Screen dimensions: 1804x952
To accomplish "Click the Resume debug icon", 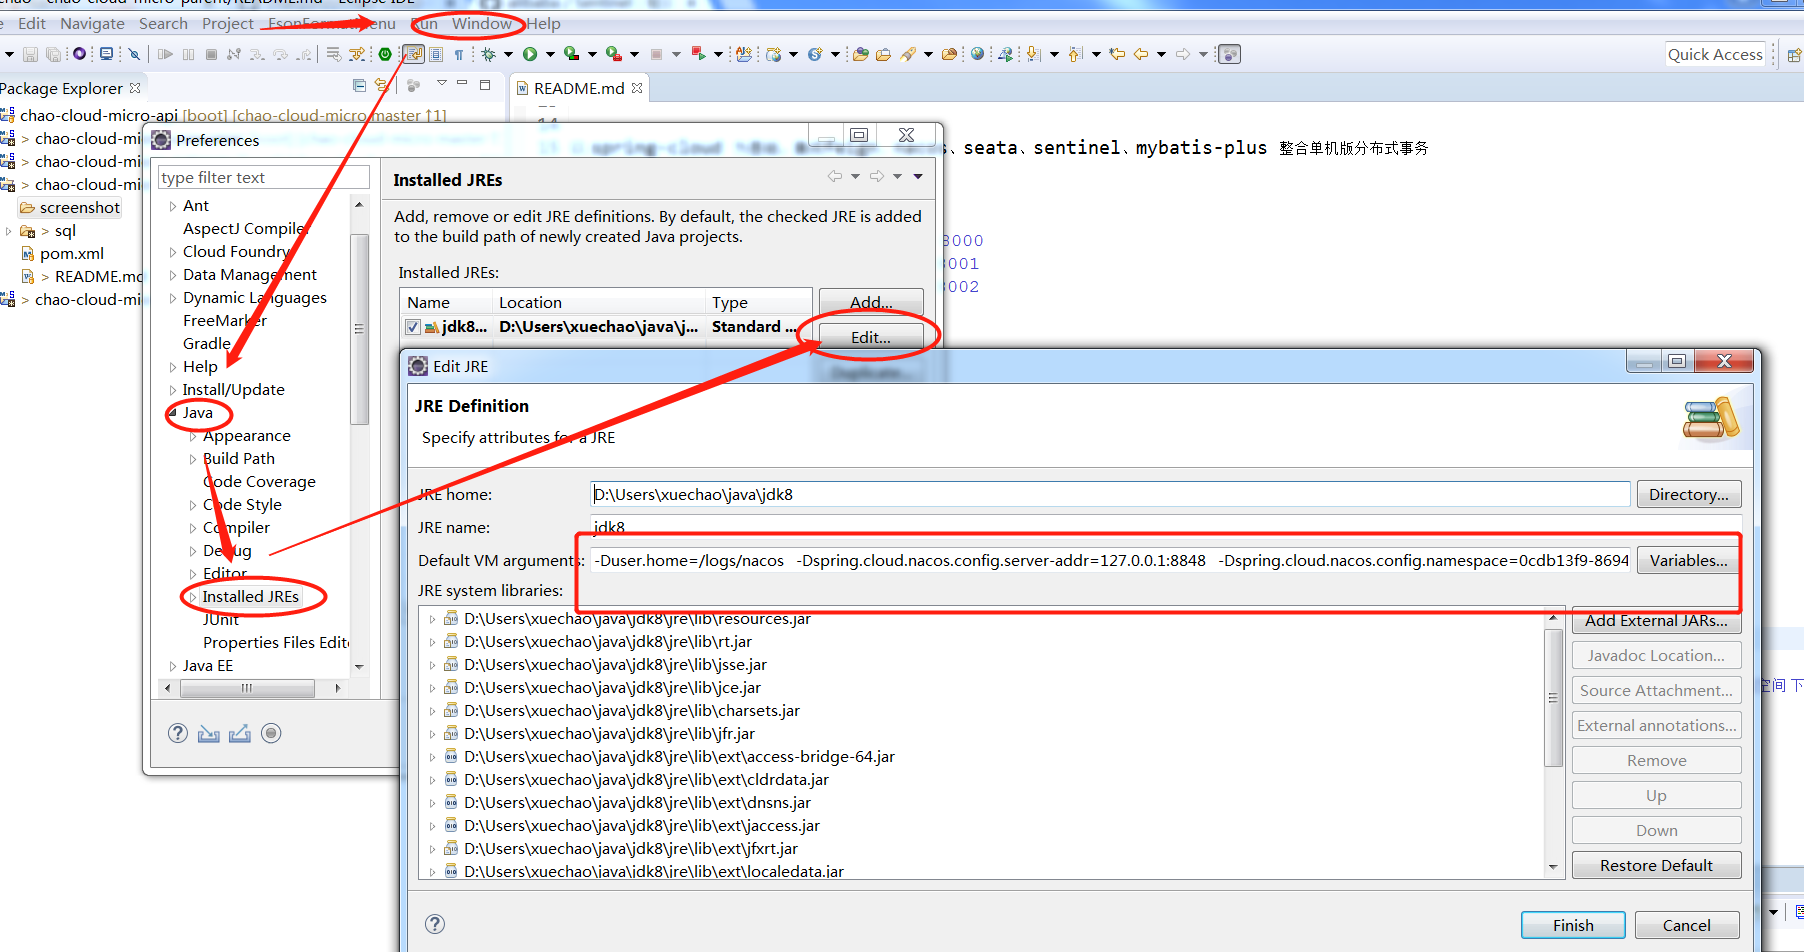I will click(165, 54).
